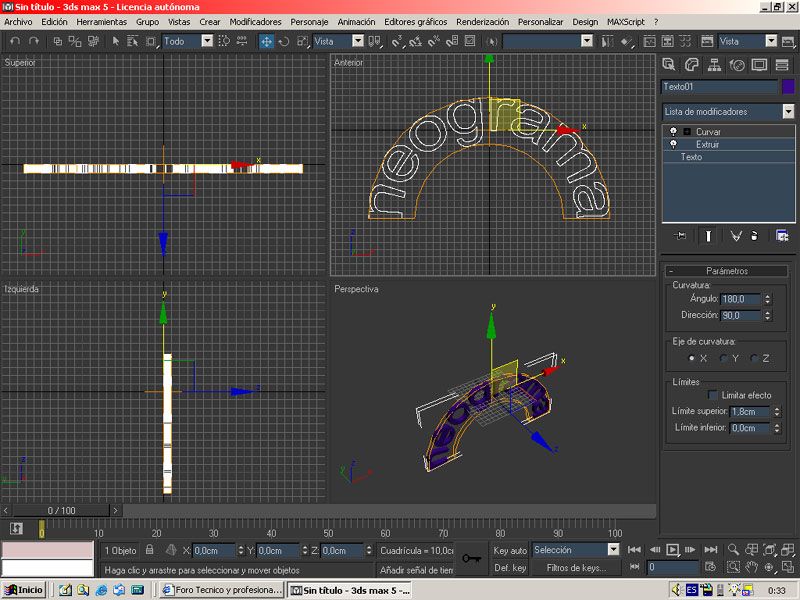Open the Utilities command panel tab

point(782,64)
